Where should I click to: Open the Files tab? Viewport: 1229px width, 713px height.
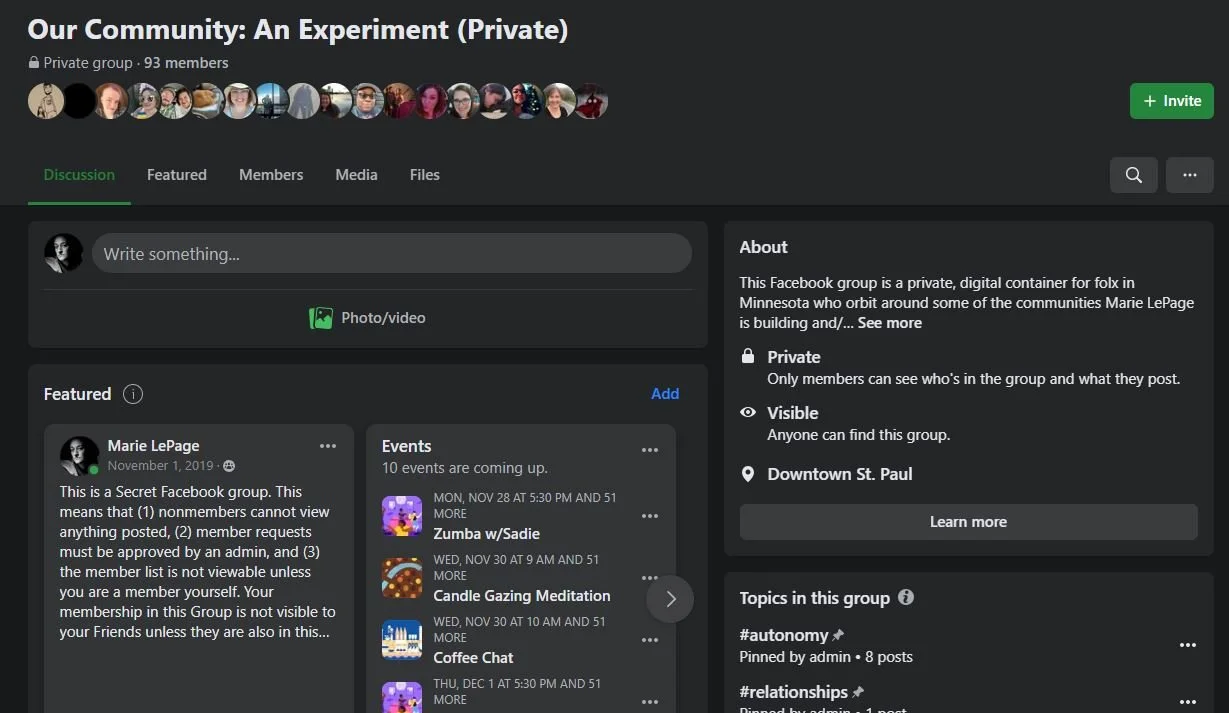425,174
